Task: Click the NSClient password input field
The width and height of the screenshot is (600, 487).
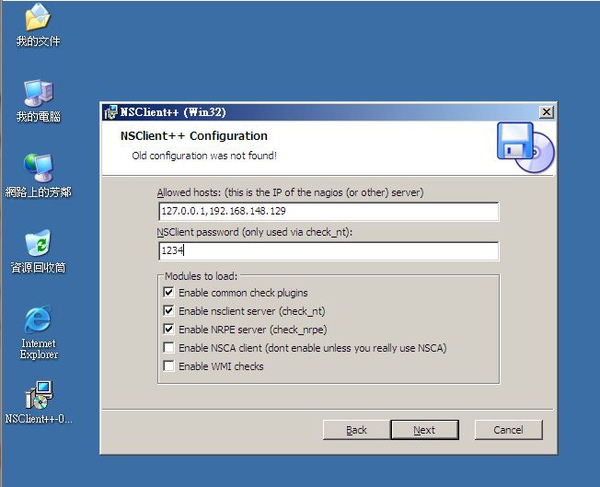Action: click(x=328, y=251)
